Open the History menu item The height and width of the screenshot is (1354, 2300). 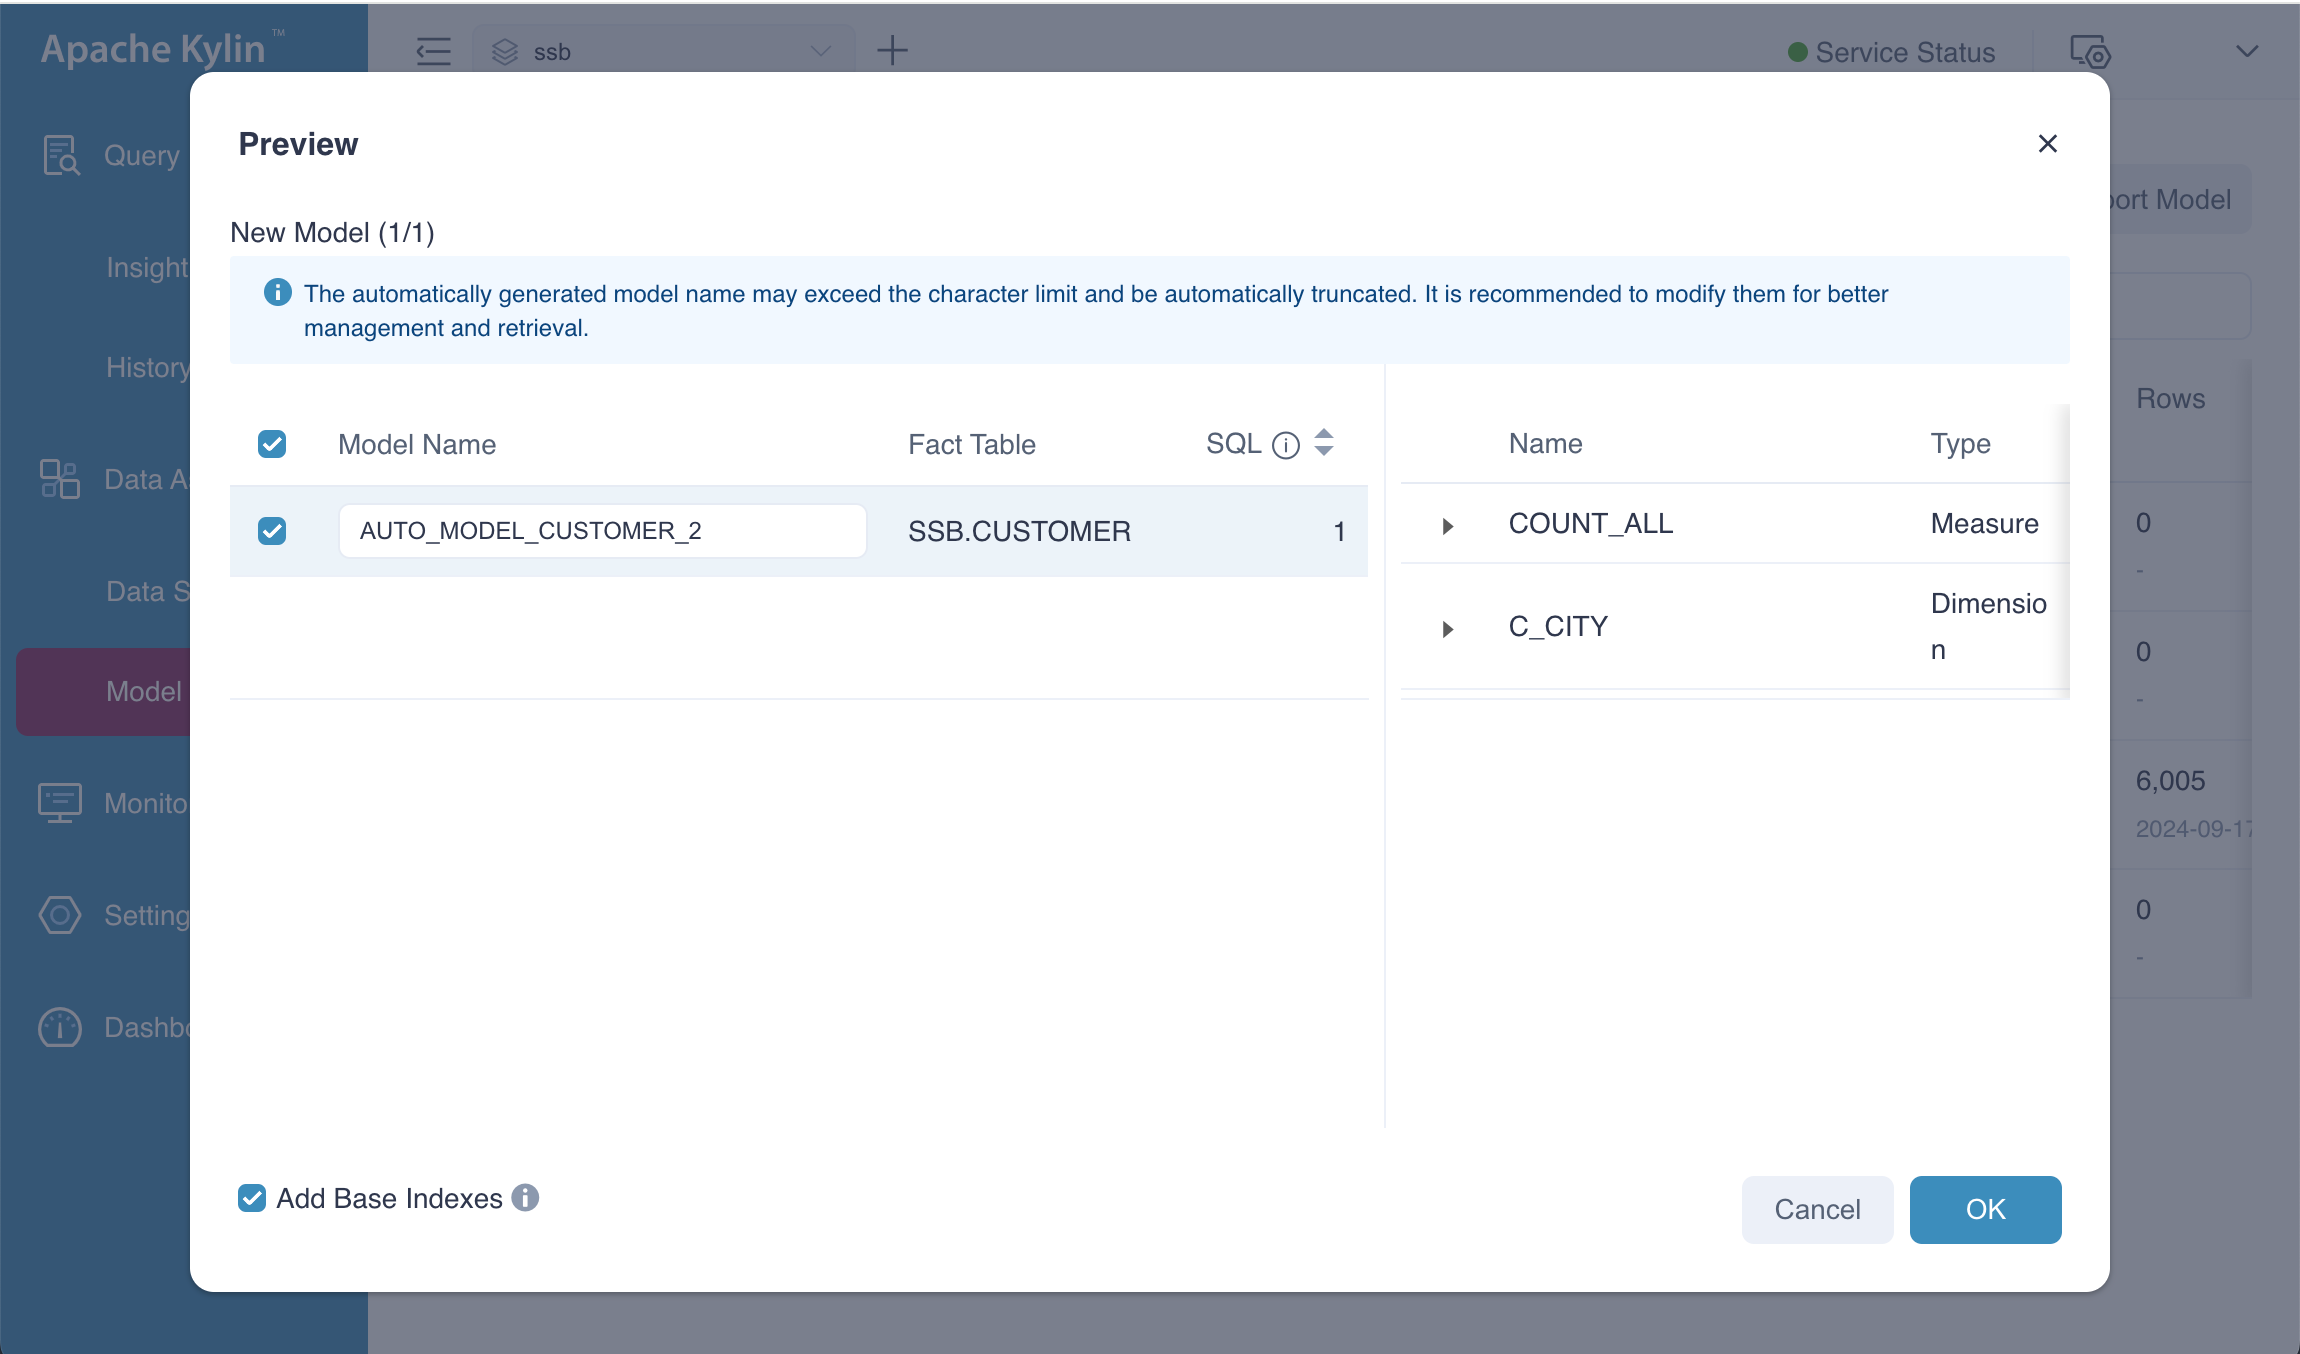(x=147, y=367)
